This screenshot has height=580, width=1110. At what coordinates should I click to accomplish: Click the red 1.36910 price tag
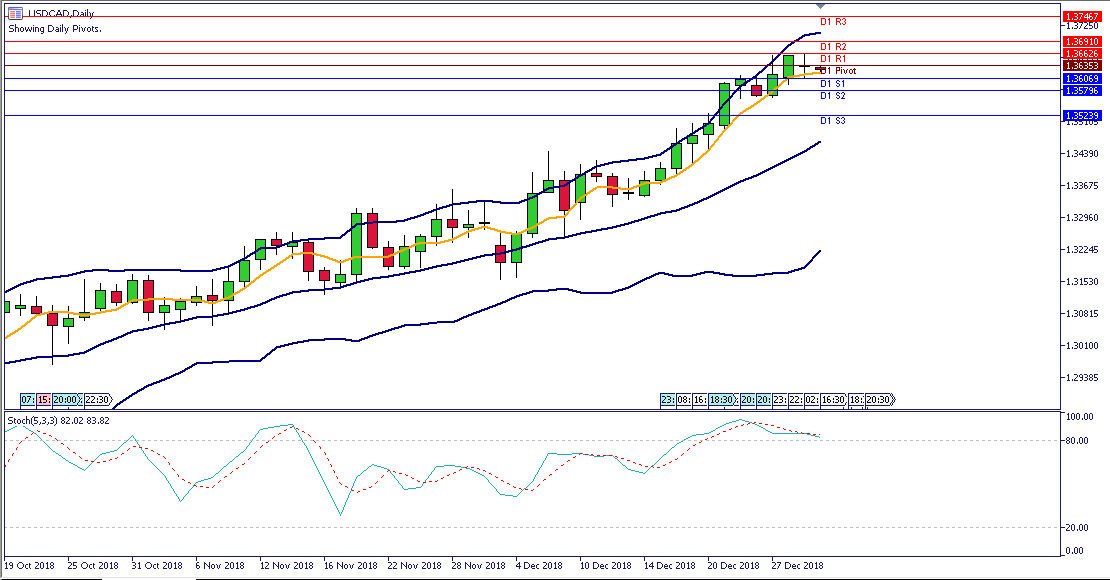[x=1083, y=42]
